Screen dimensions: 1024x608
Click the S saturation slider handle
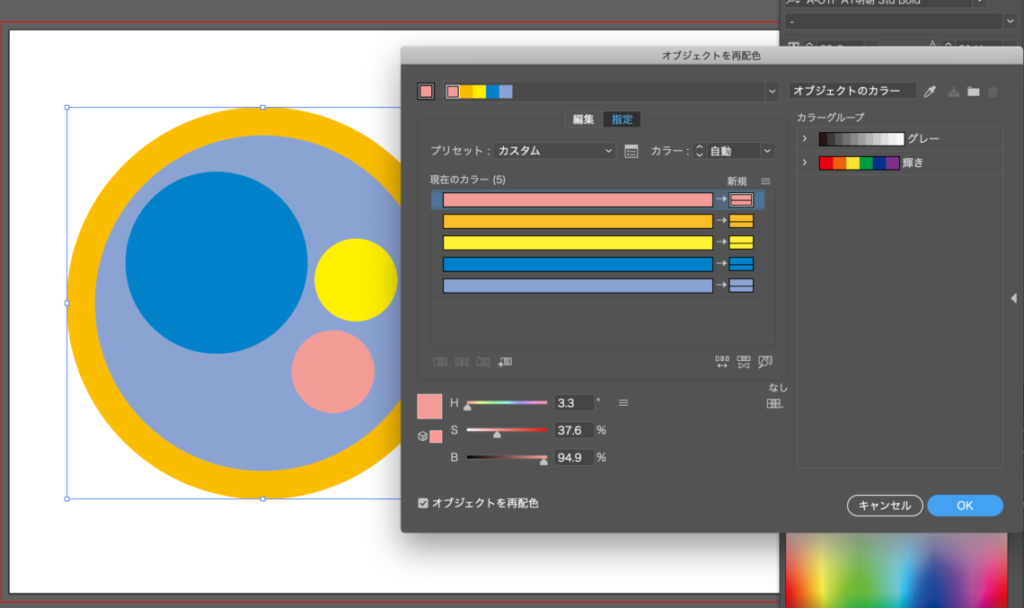coord(497,434)
